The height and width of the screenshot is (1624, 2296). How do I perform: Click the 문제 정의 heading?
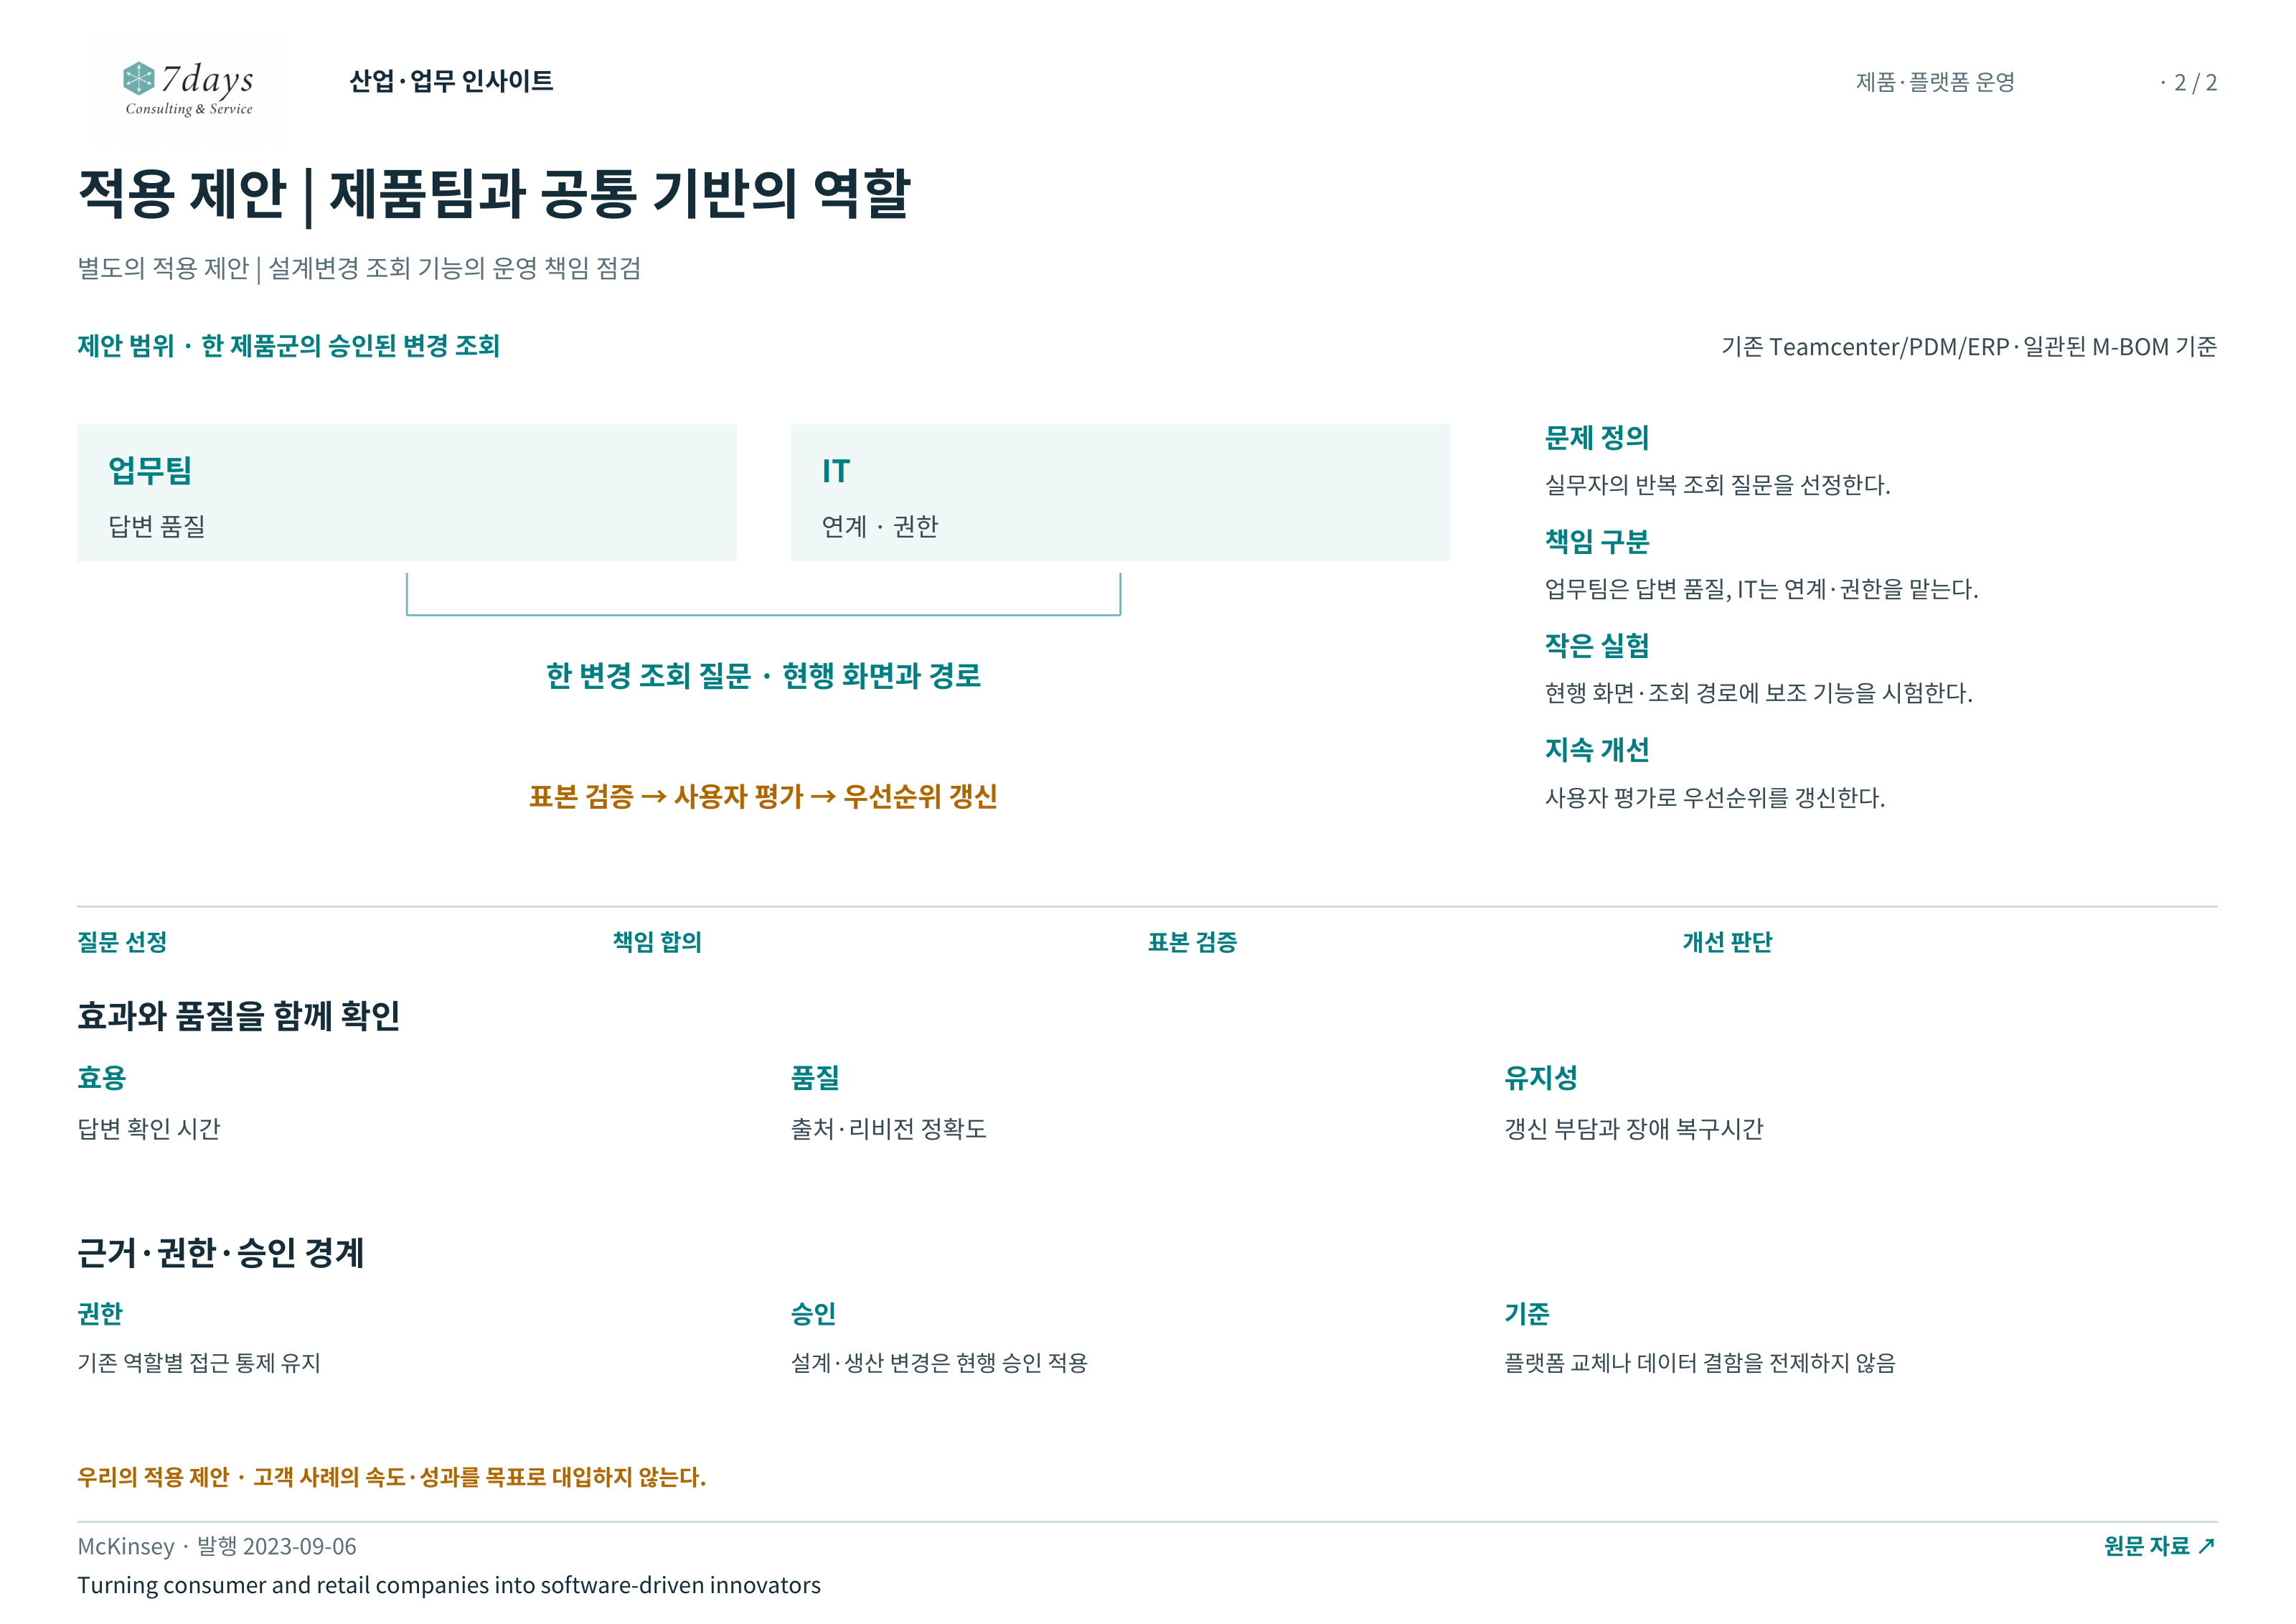pyautogui.click(x=1597, y=438)
